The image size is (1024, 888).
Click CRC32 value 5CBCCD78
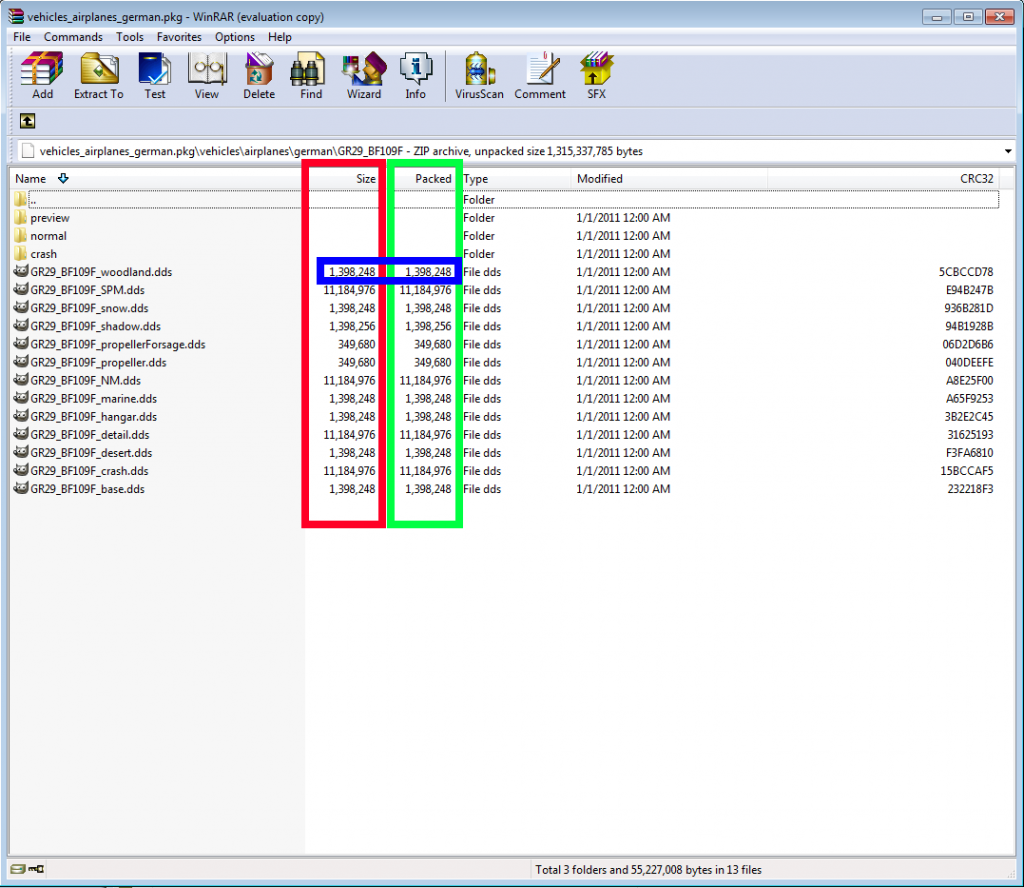(965, 272)
